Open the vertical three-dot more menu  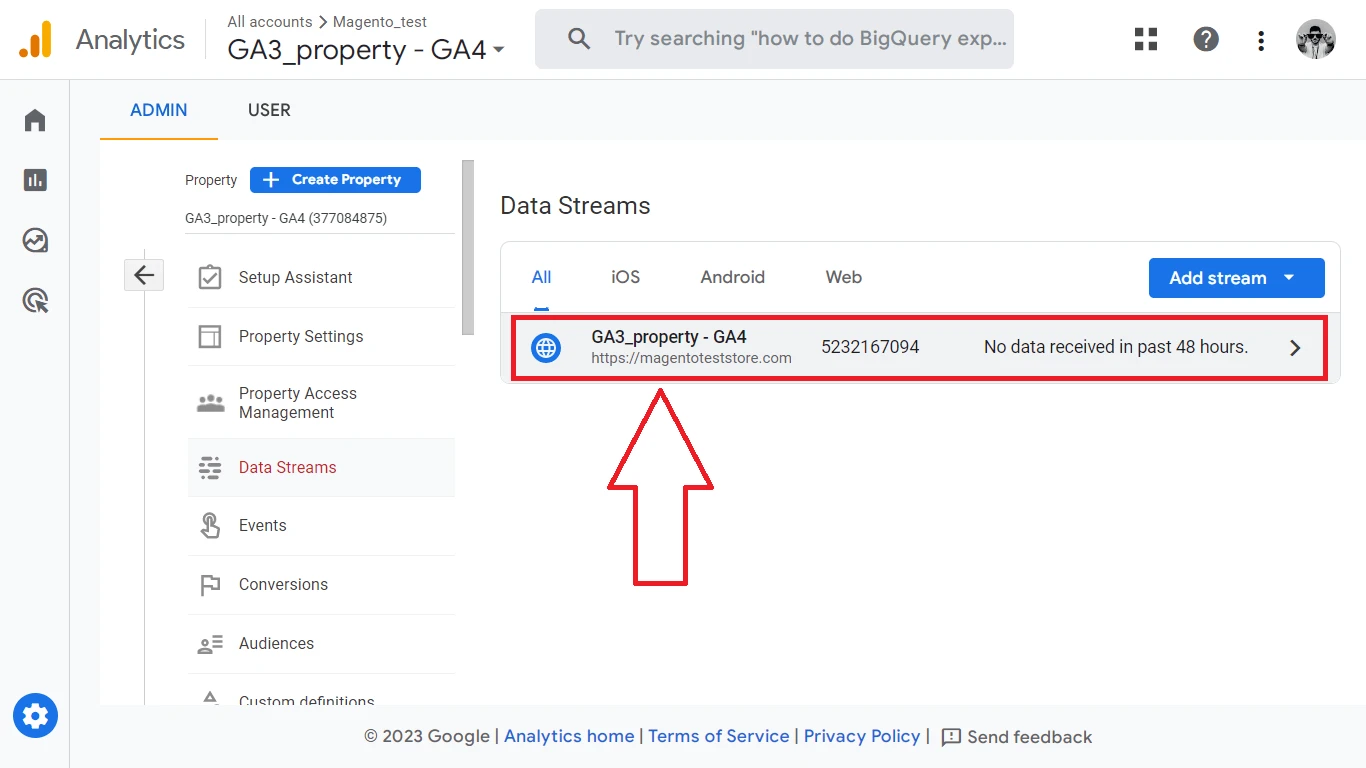[x=1261, y=40]
